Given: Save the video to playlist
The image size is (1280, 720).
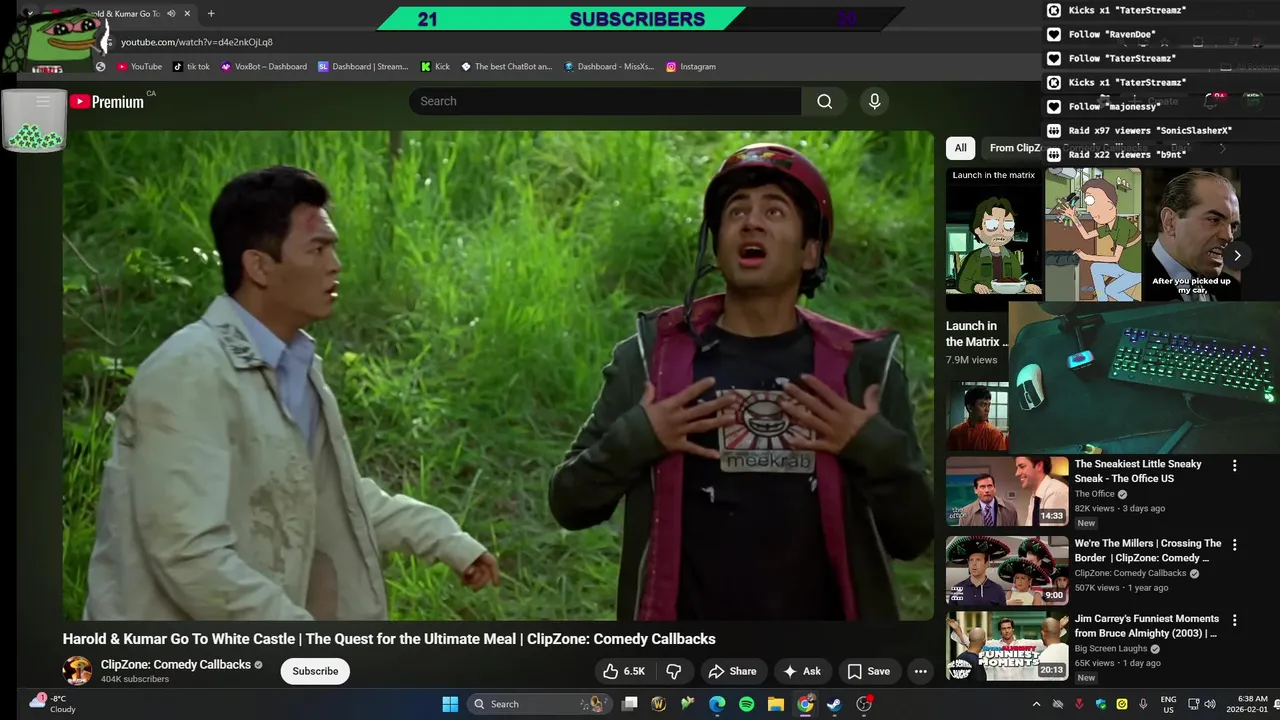Looking at the screenshot, I should click(x=868, y=671).
